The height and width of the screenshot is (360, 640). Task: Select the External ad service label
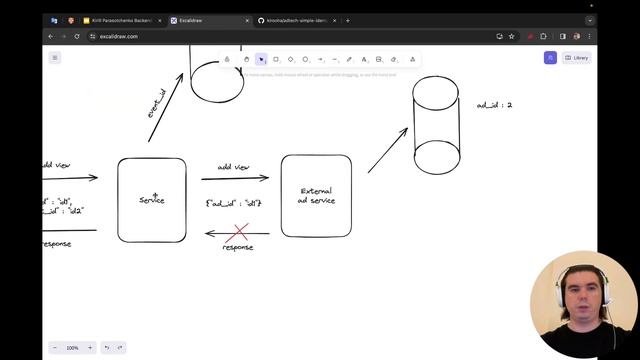pyautogui.click(x=316, y=196)
